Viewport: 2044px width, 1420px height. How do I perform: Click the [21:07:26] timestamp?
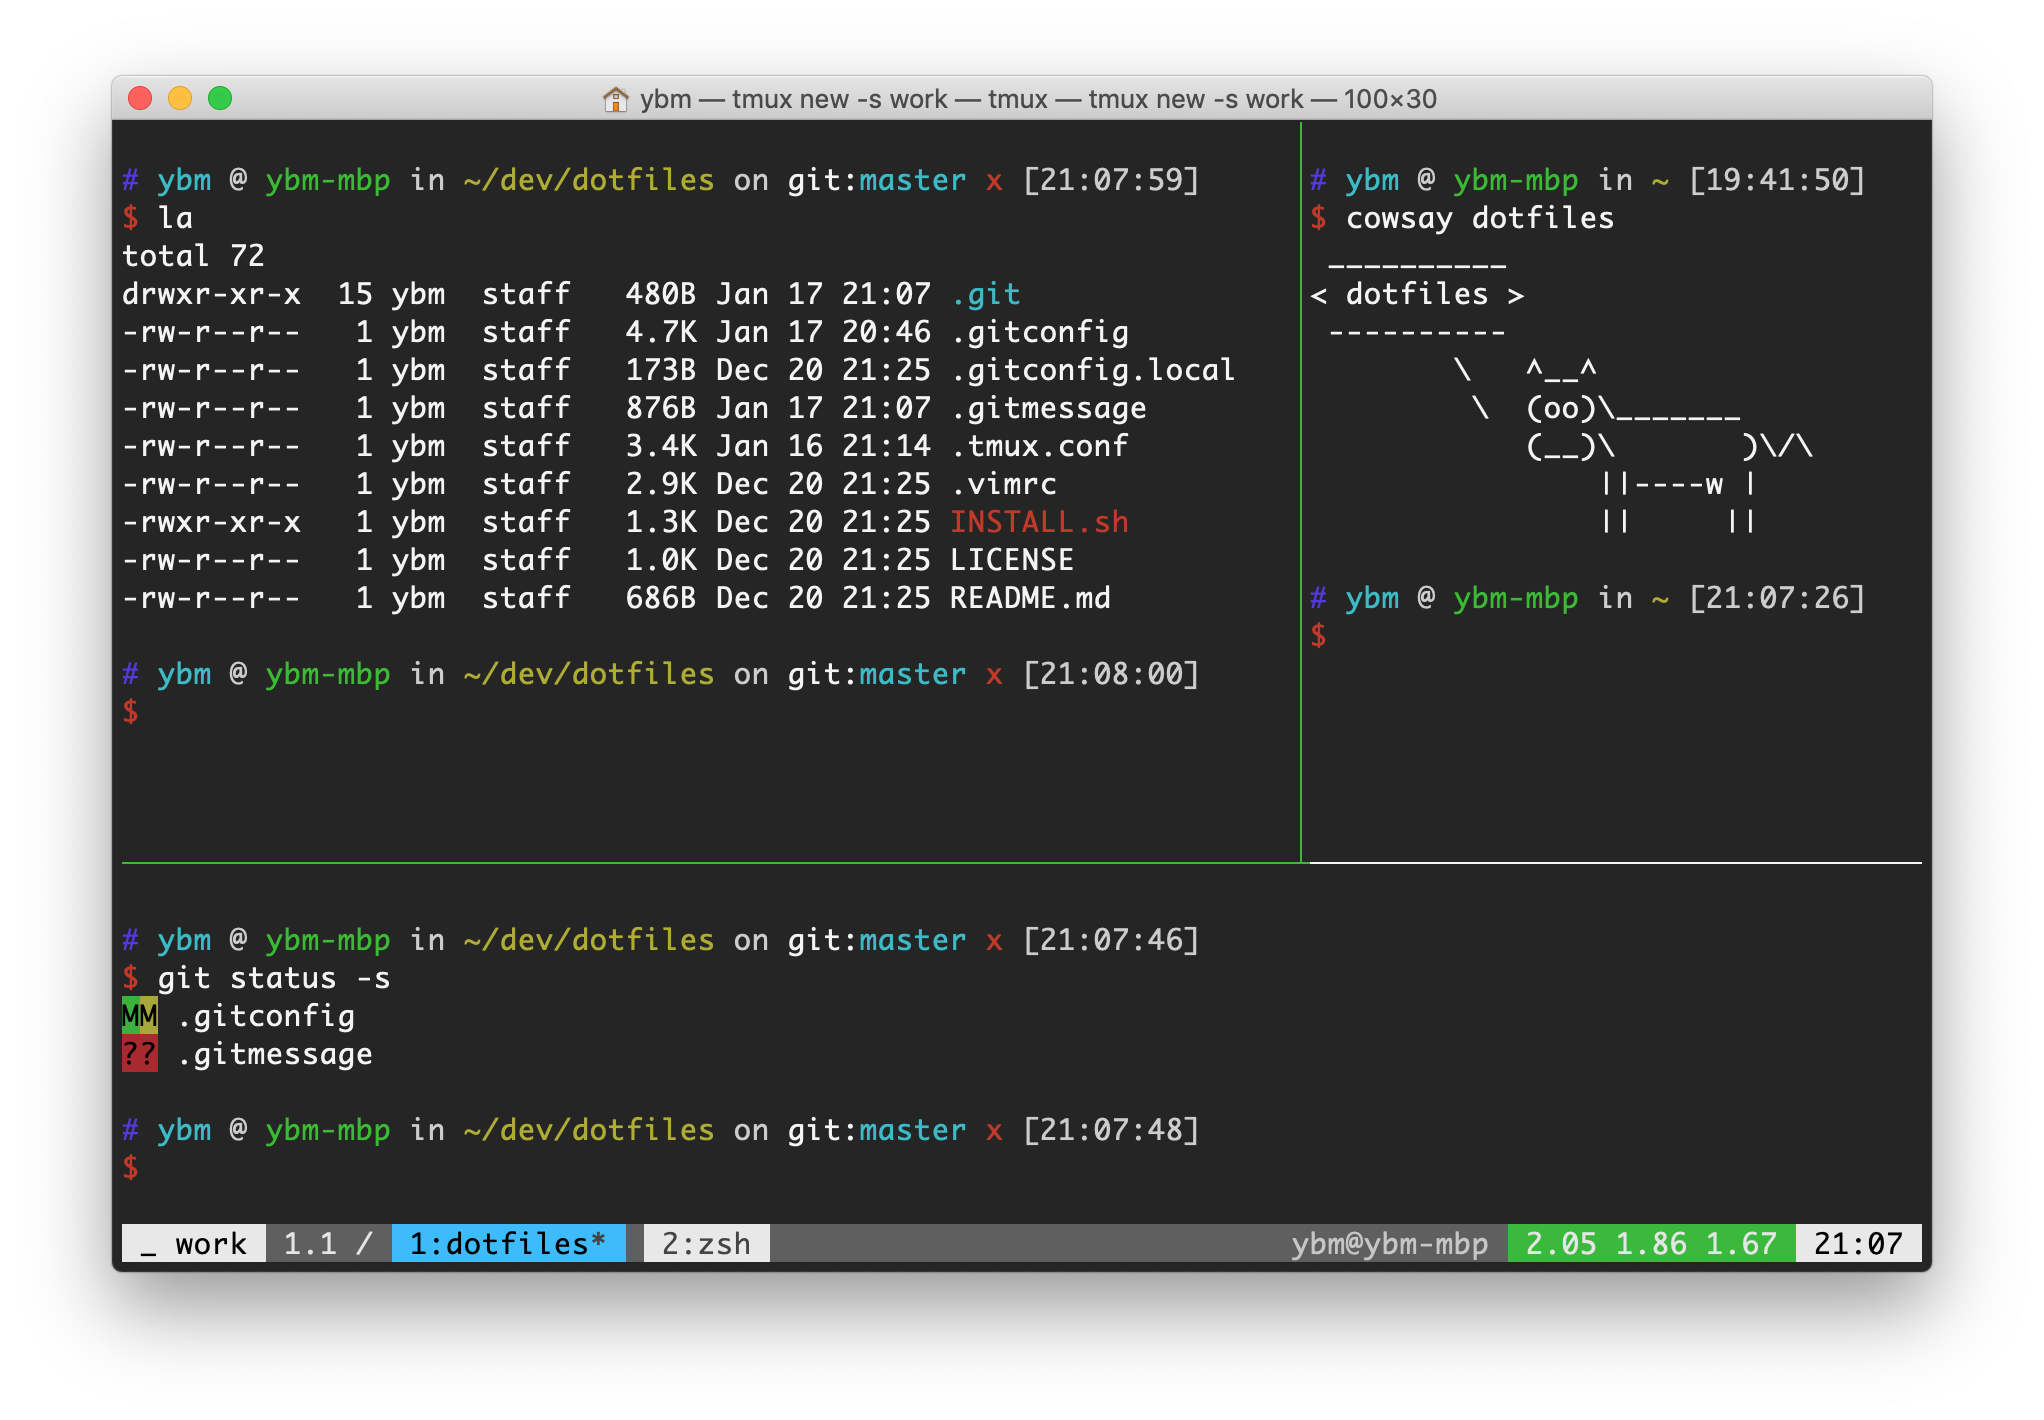1777,598
